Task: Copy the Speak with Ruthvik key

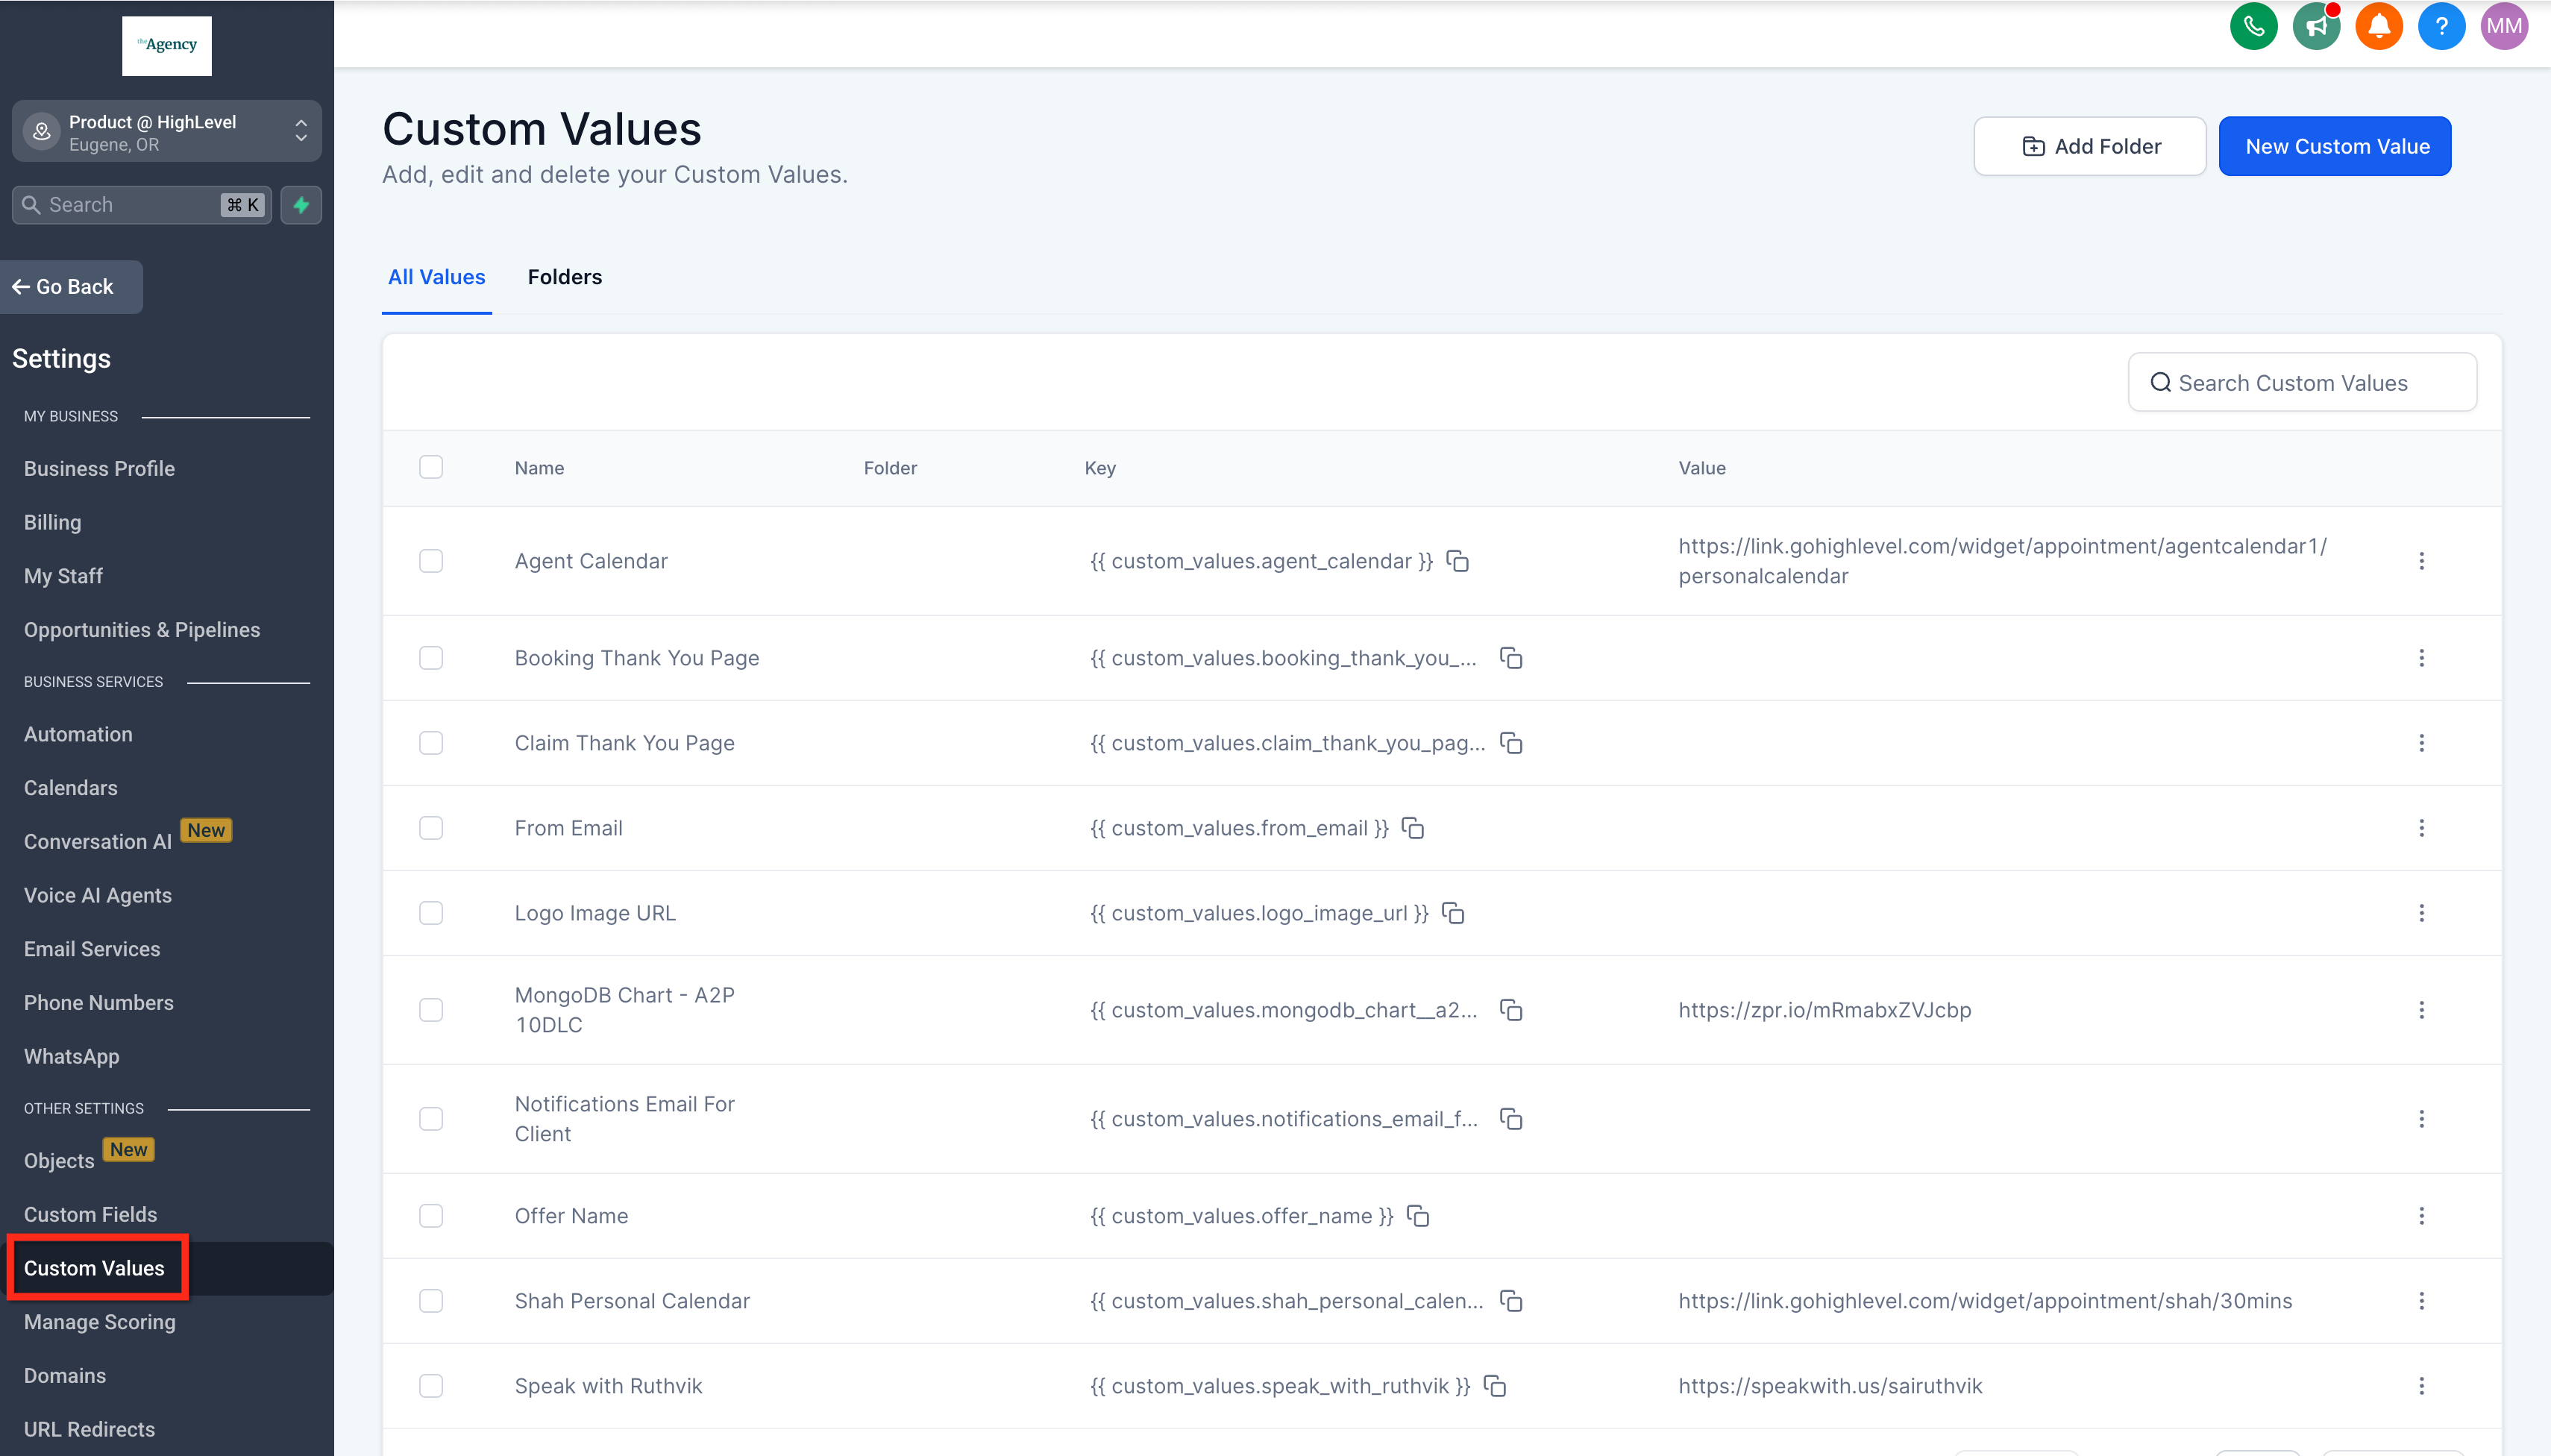Action: pyautogui.click(x=1495, y=1386)
